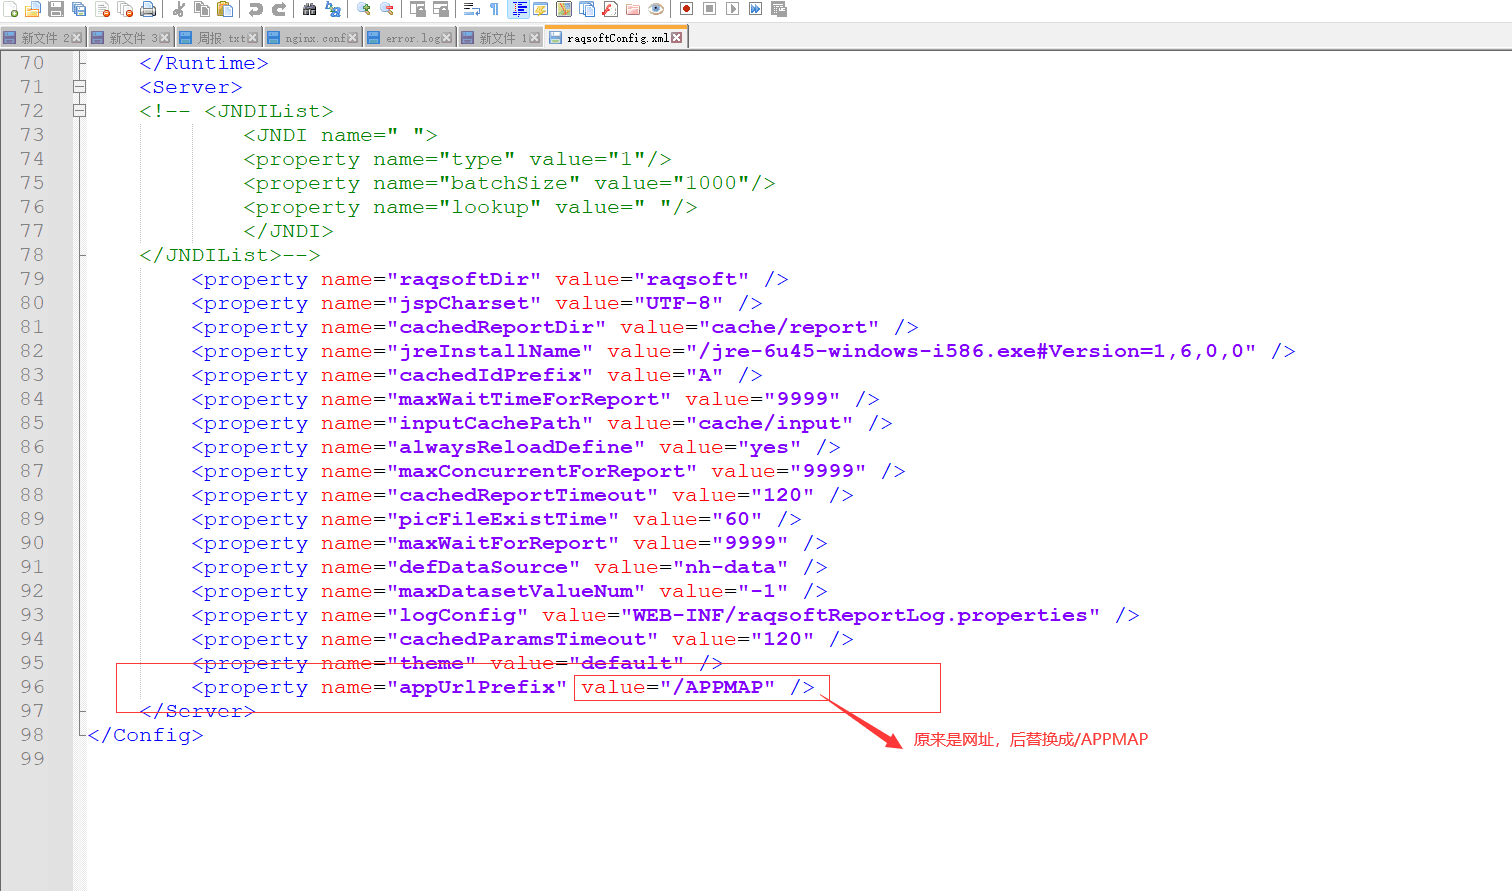Viewport: 1512px width, 891px height.
Task: Close the raqsoftConfig.xml tab
Action: pyautogui.click(x=677, y=37)
